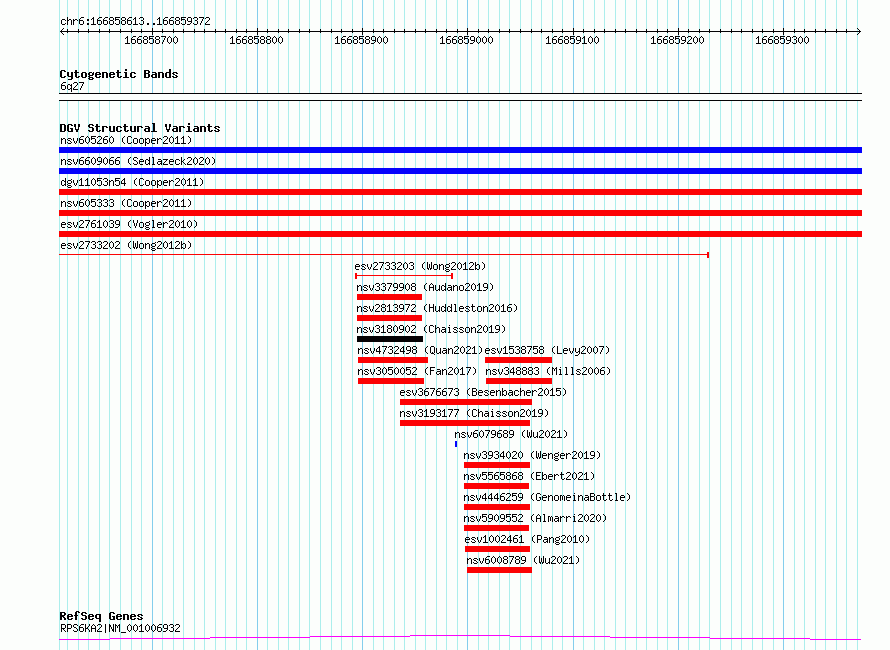This screenshot has height=650, width=890.
Task: Click the 6q27 cytogenetic band label
Action: pyautogui.click(x=72, y=86)
